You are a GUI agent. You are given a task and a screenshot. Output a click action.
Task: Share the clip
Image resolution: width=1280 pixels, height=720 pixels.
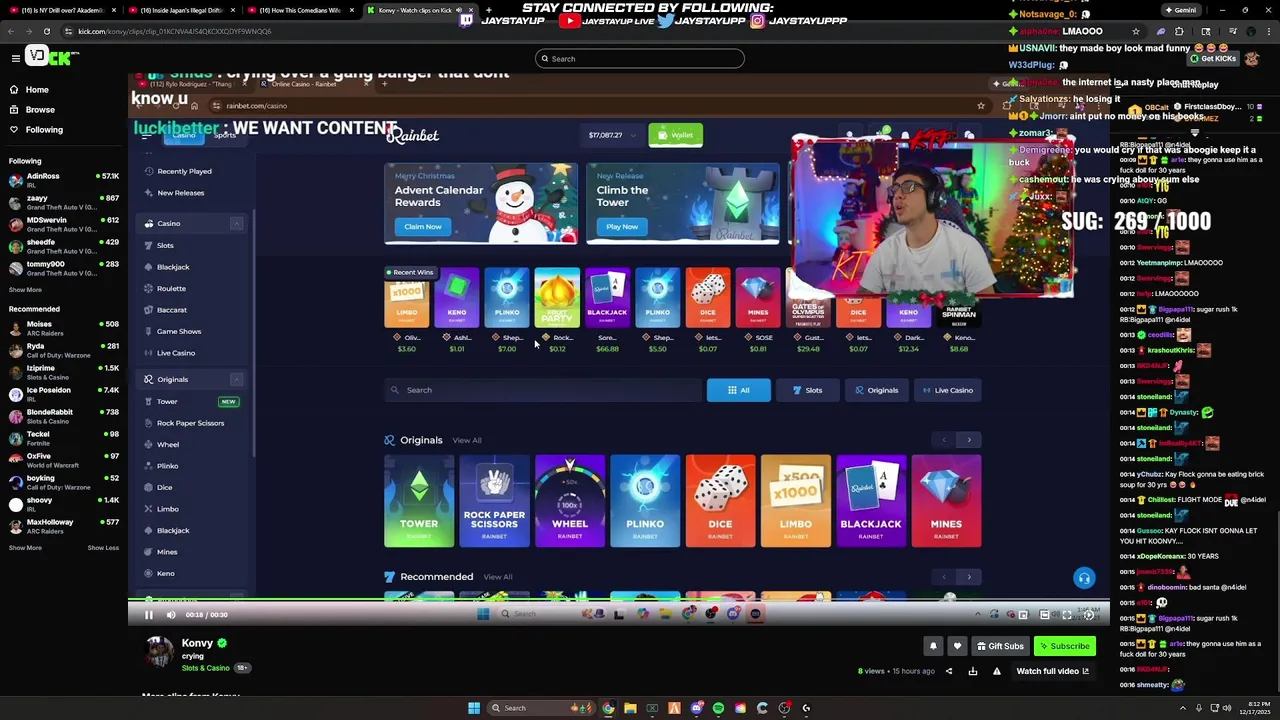949,672
